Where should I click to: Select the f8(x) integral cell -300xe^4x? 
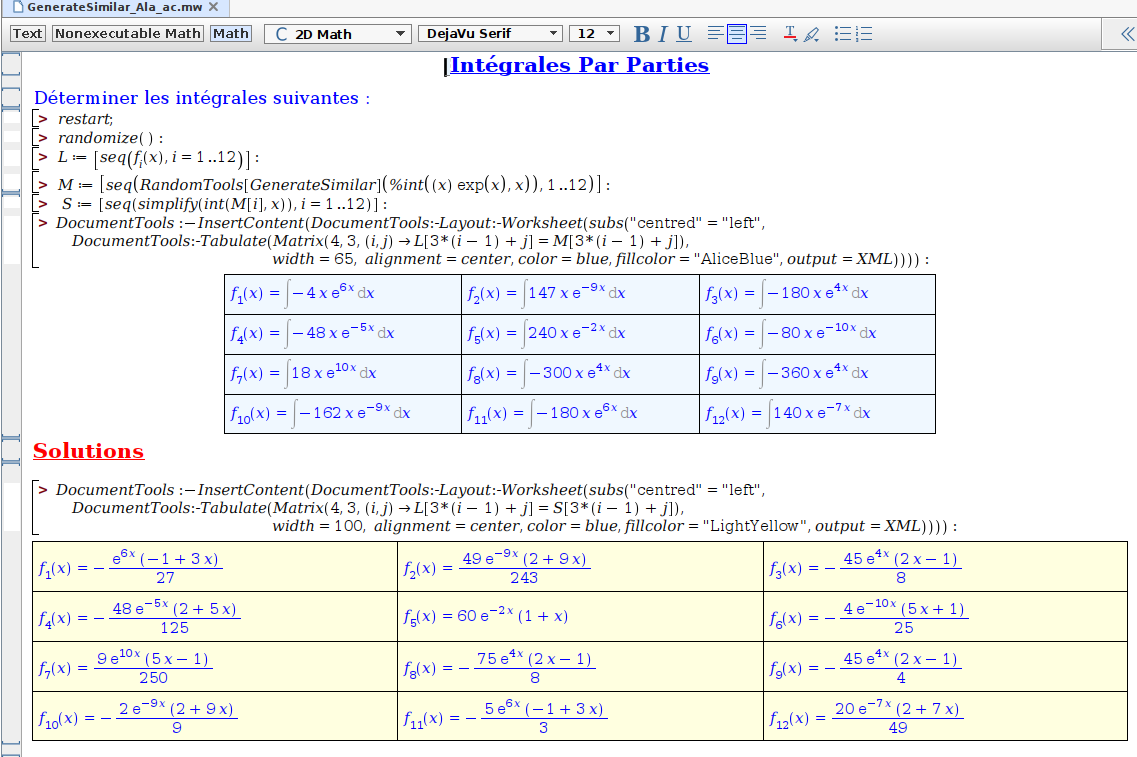[580, 373]
